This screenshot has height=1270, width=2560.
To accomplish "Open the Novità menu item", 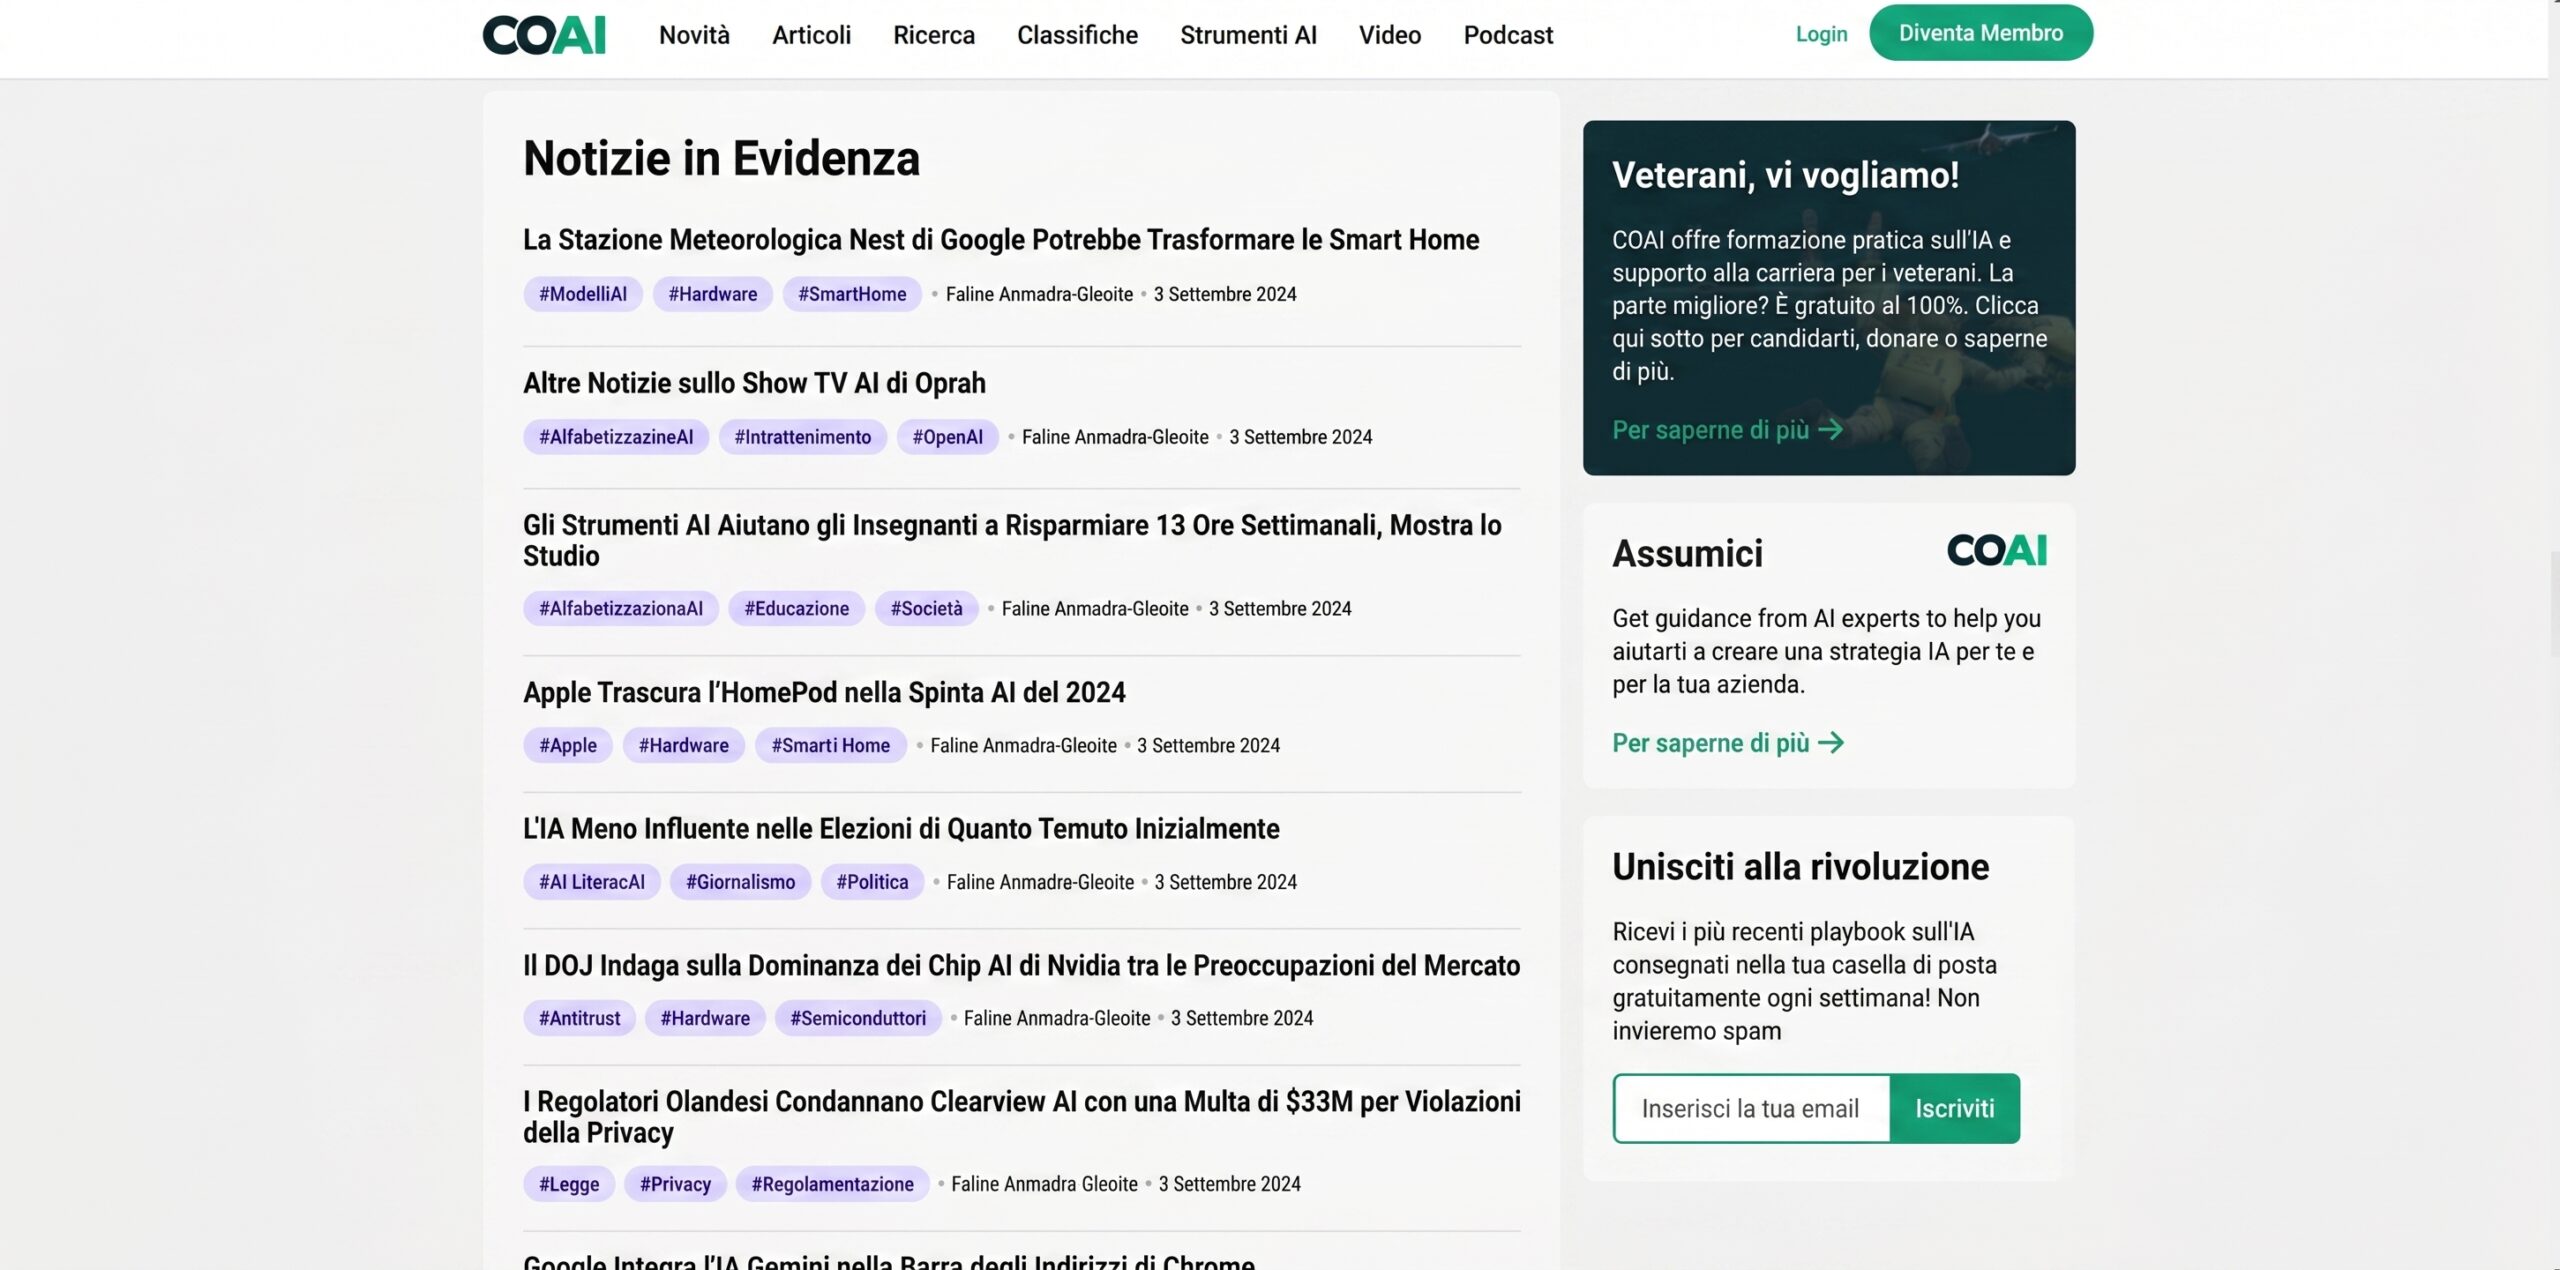I will click(x=694, y=35).
